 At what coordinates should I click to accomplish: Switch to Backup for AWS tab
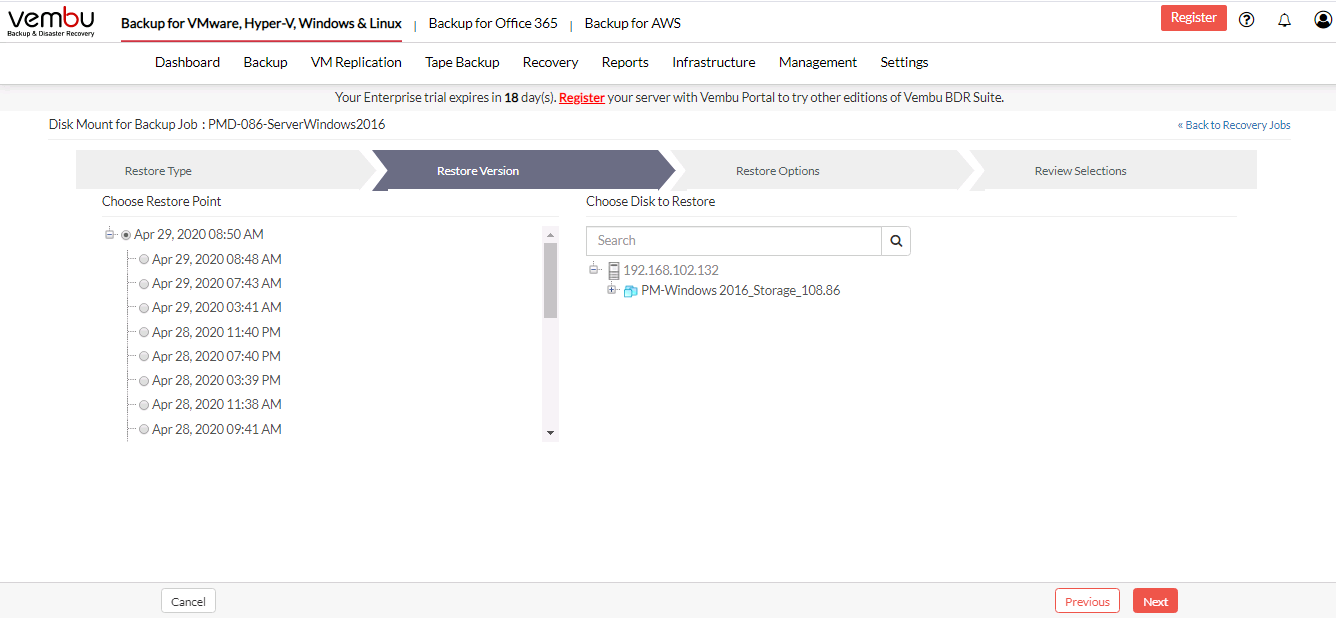point(632,23)
